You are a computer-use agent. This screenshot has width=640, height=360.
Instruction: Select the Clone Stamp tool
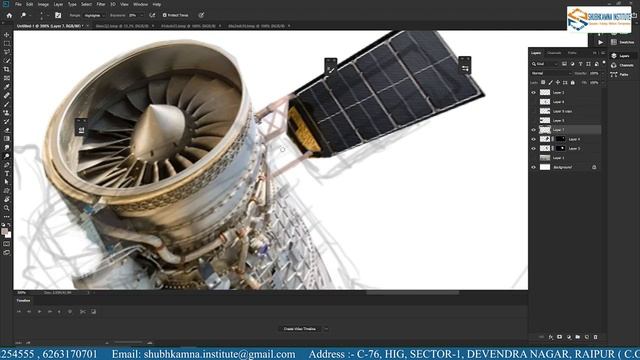point(7,113)
